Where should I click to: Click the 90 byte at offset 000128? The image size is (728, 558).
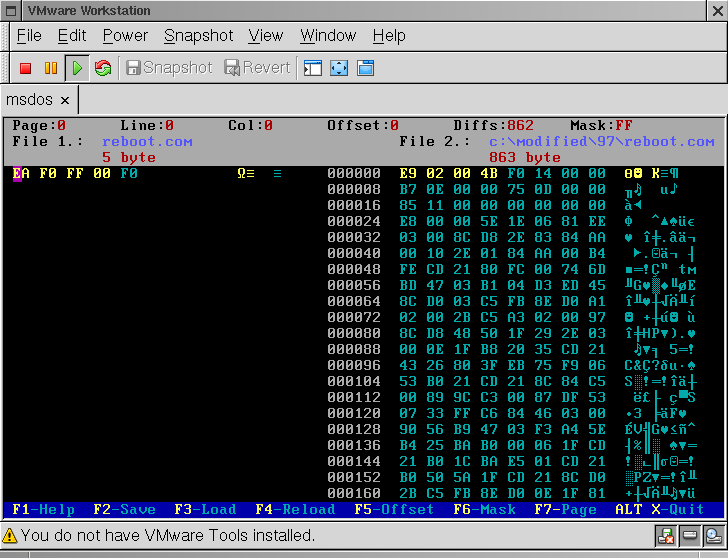[x=408, y=429]
